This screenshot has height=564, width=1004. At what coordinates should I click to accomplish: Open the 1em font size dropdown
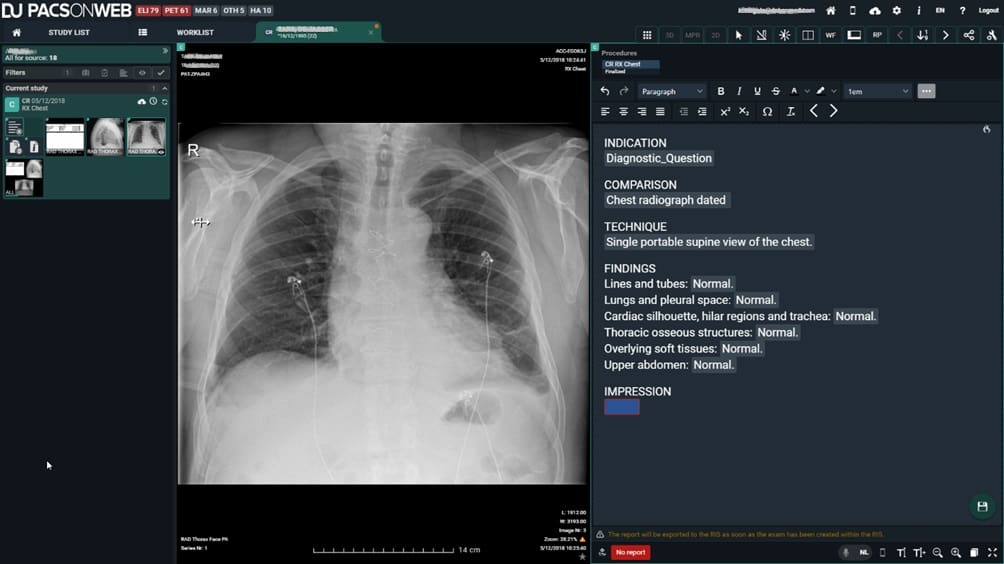[x=877, y=92]
